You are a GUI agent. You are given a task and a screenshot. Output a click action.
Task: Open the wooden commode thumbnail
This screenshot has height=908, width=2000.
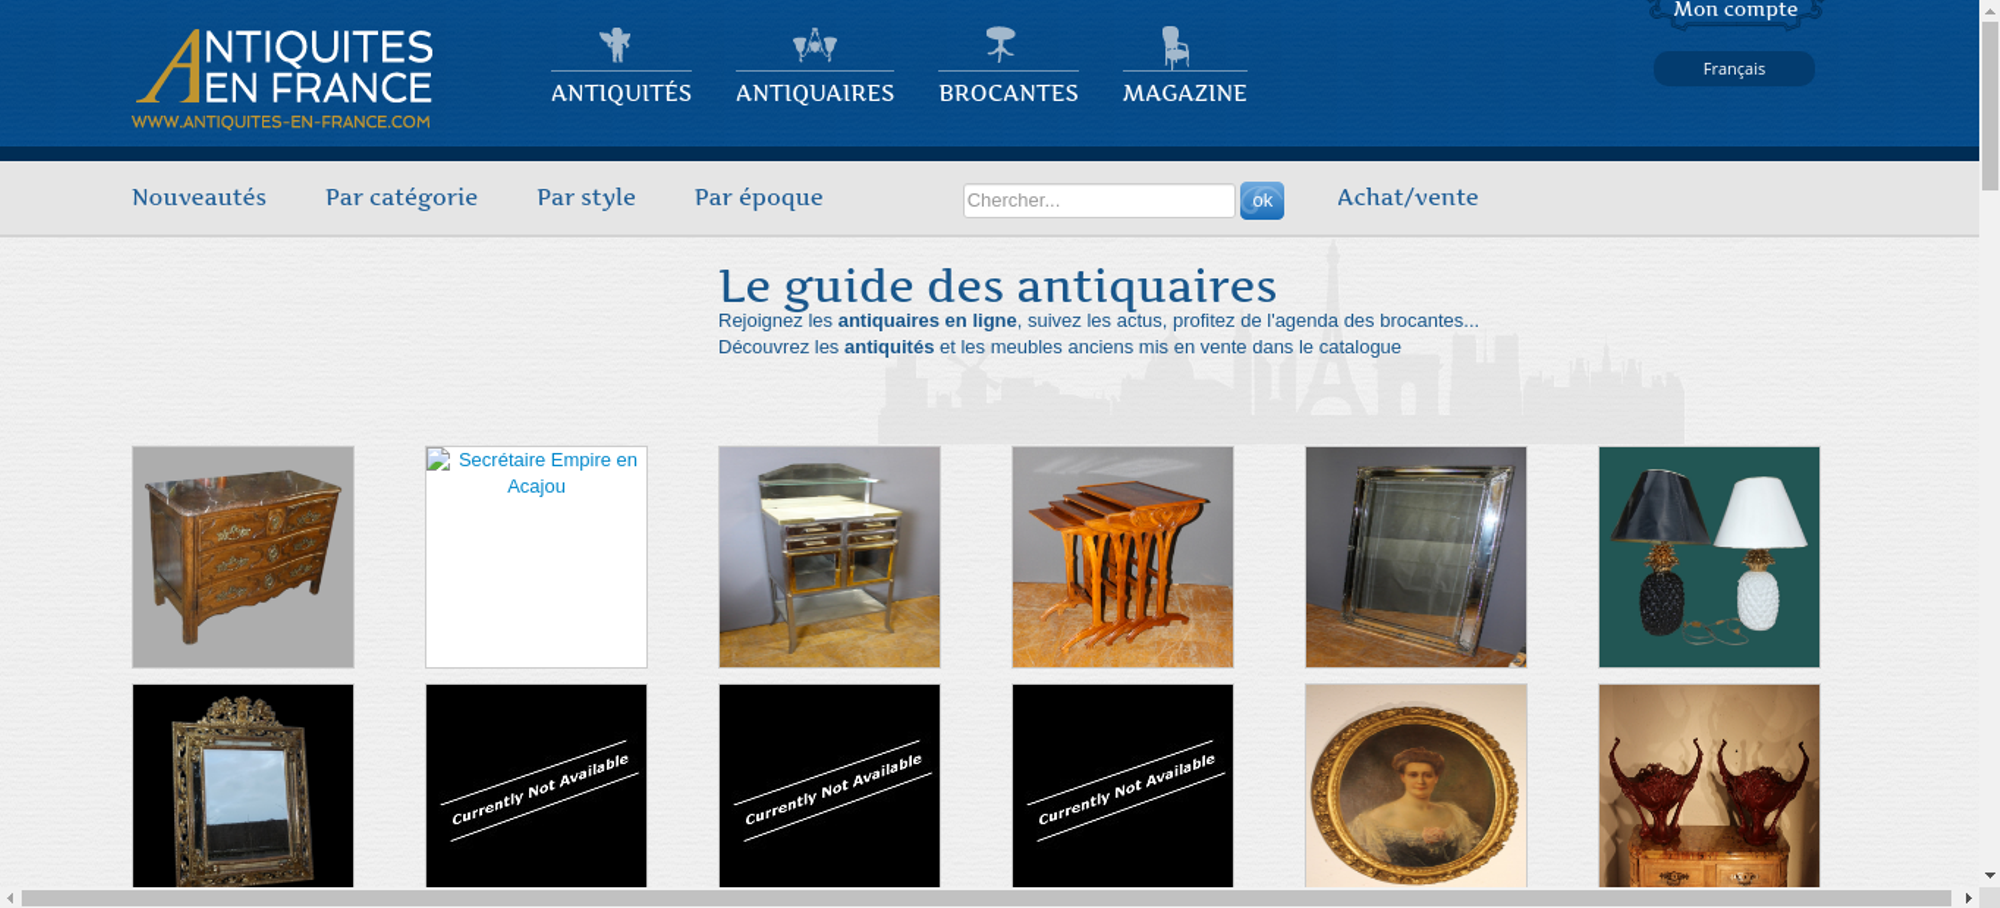[243, 557]
